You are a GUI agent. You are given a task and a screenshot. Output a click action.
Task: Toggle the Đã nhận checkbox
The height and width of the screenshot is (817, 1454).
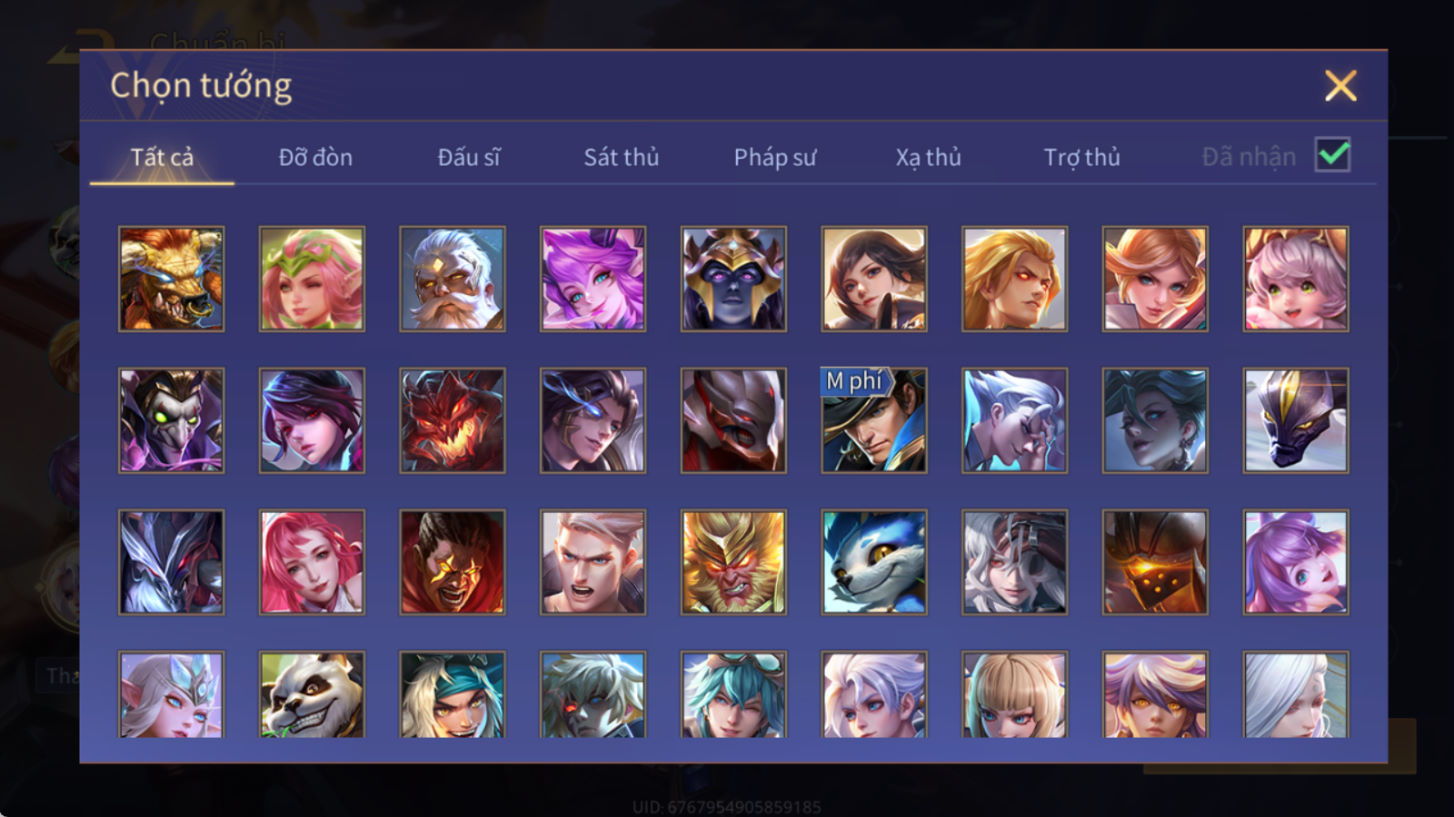click(1333, 155)
